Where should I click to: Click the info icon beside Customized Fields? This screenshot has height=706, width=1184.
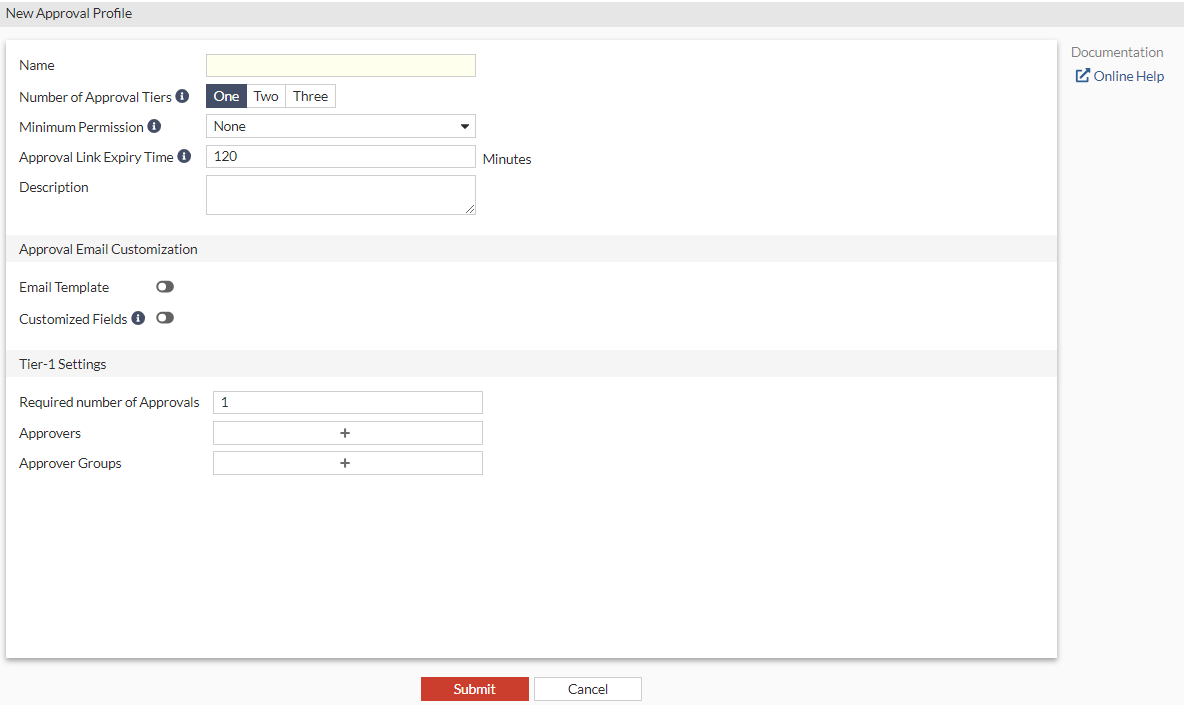coord(138,318)
